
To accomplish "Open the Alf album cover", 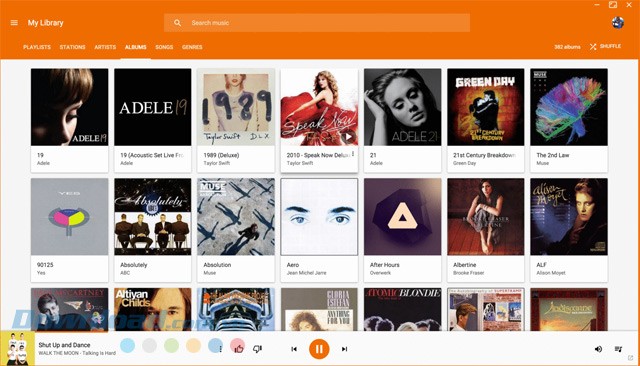I will [x=569, y=217].
